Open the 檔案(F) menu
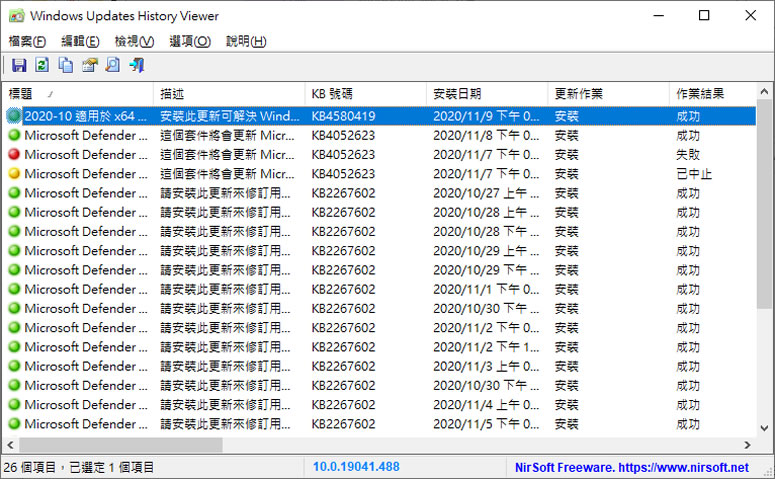This screenshot has height=479, width=775. [27, 41]
